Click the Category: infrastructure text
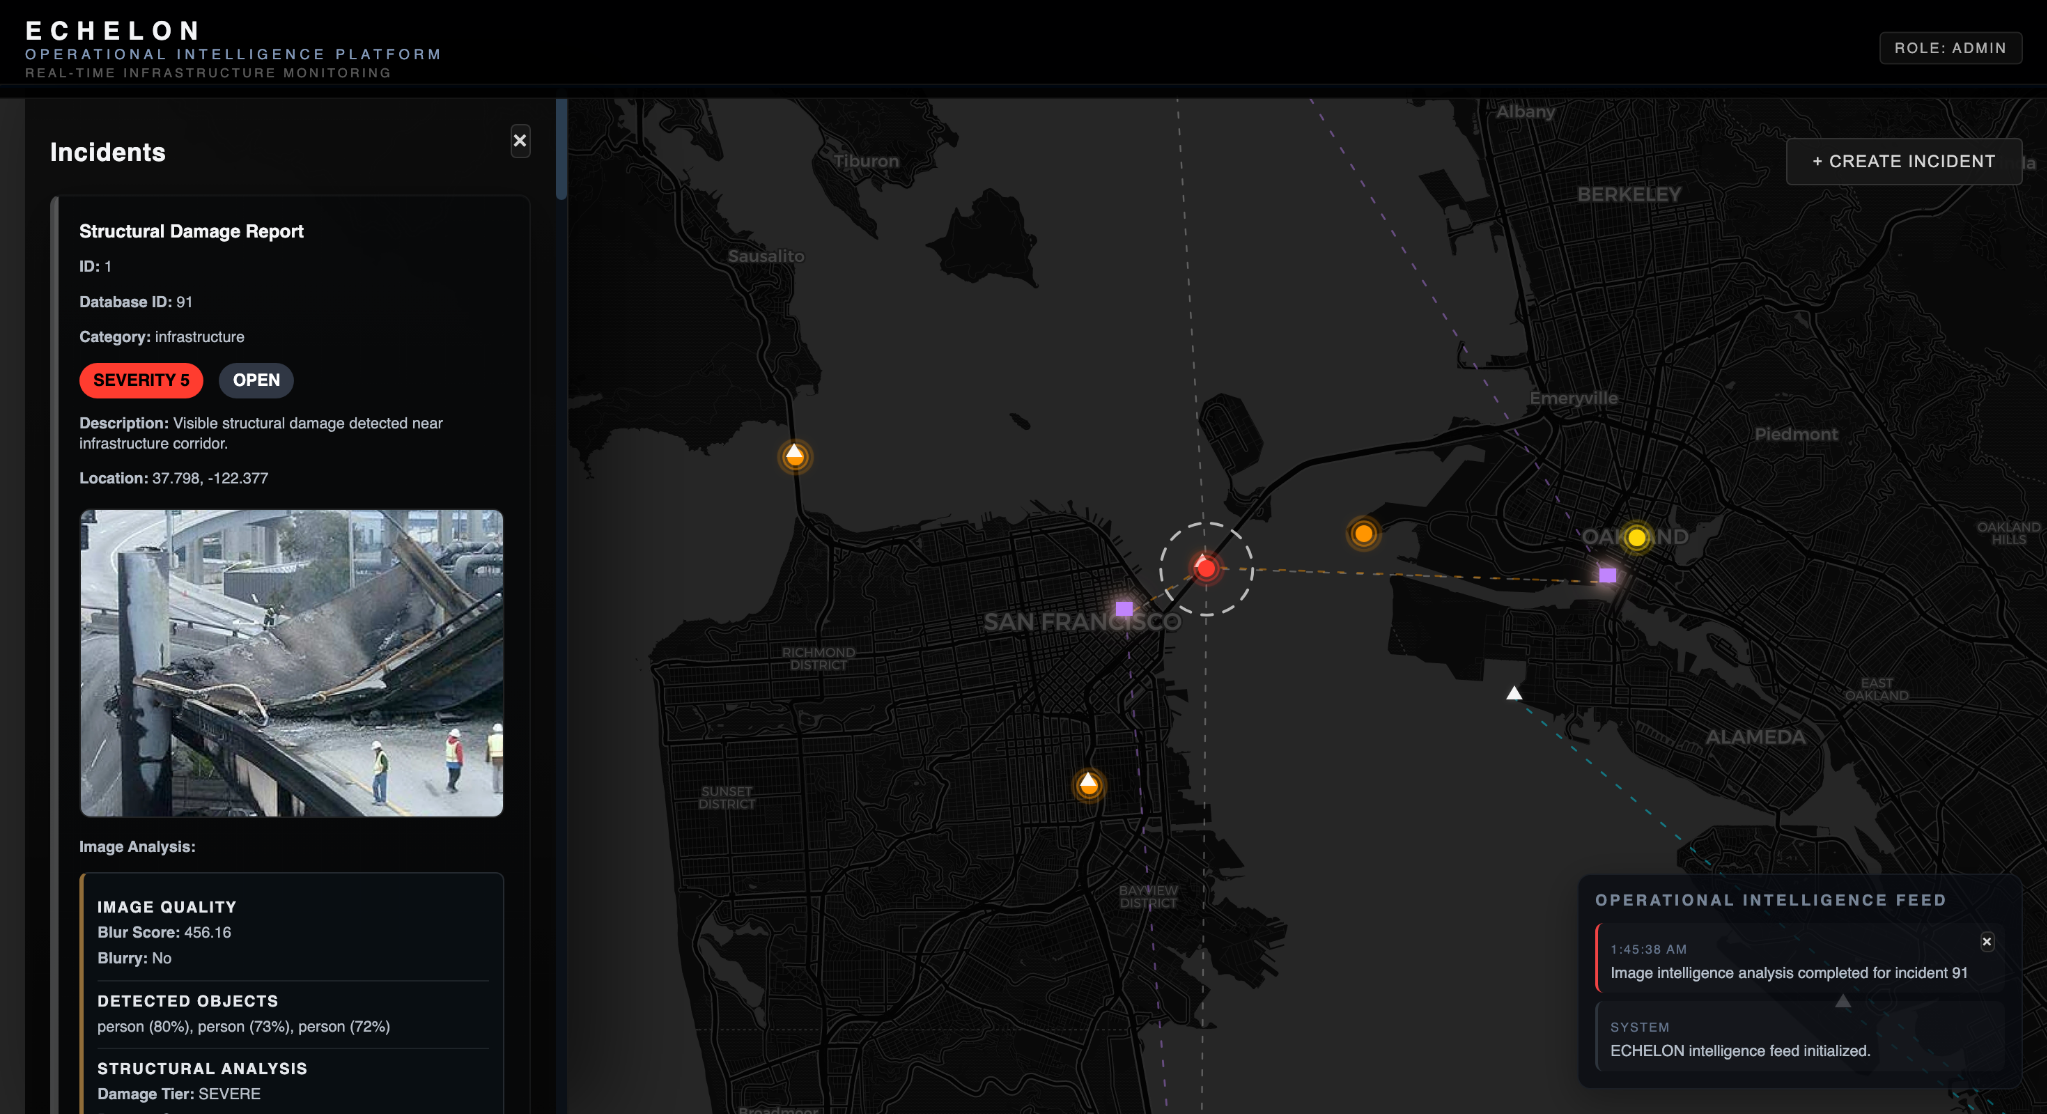2047x1114 pixels. coord(162,337)
